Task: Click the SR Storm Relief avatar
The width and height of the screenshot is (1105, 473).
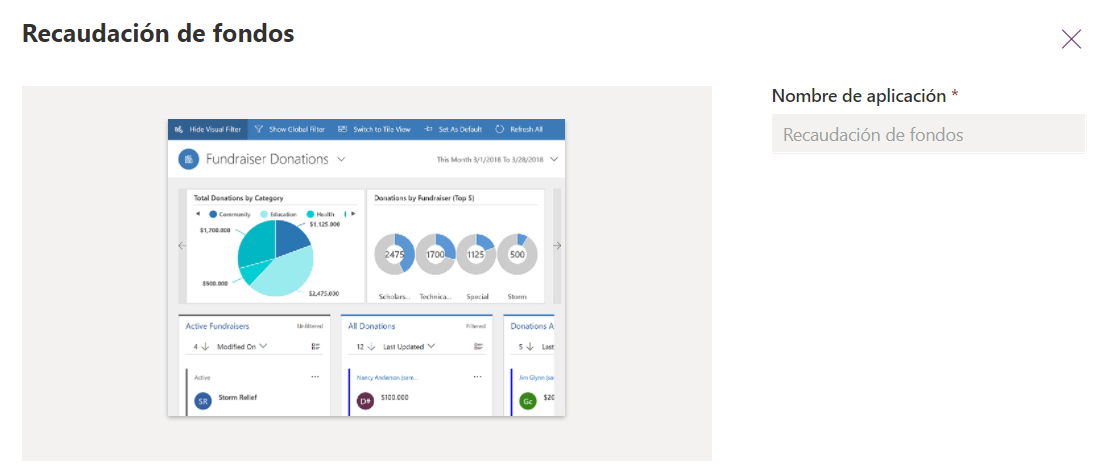Action: 203,400
